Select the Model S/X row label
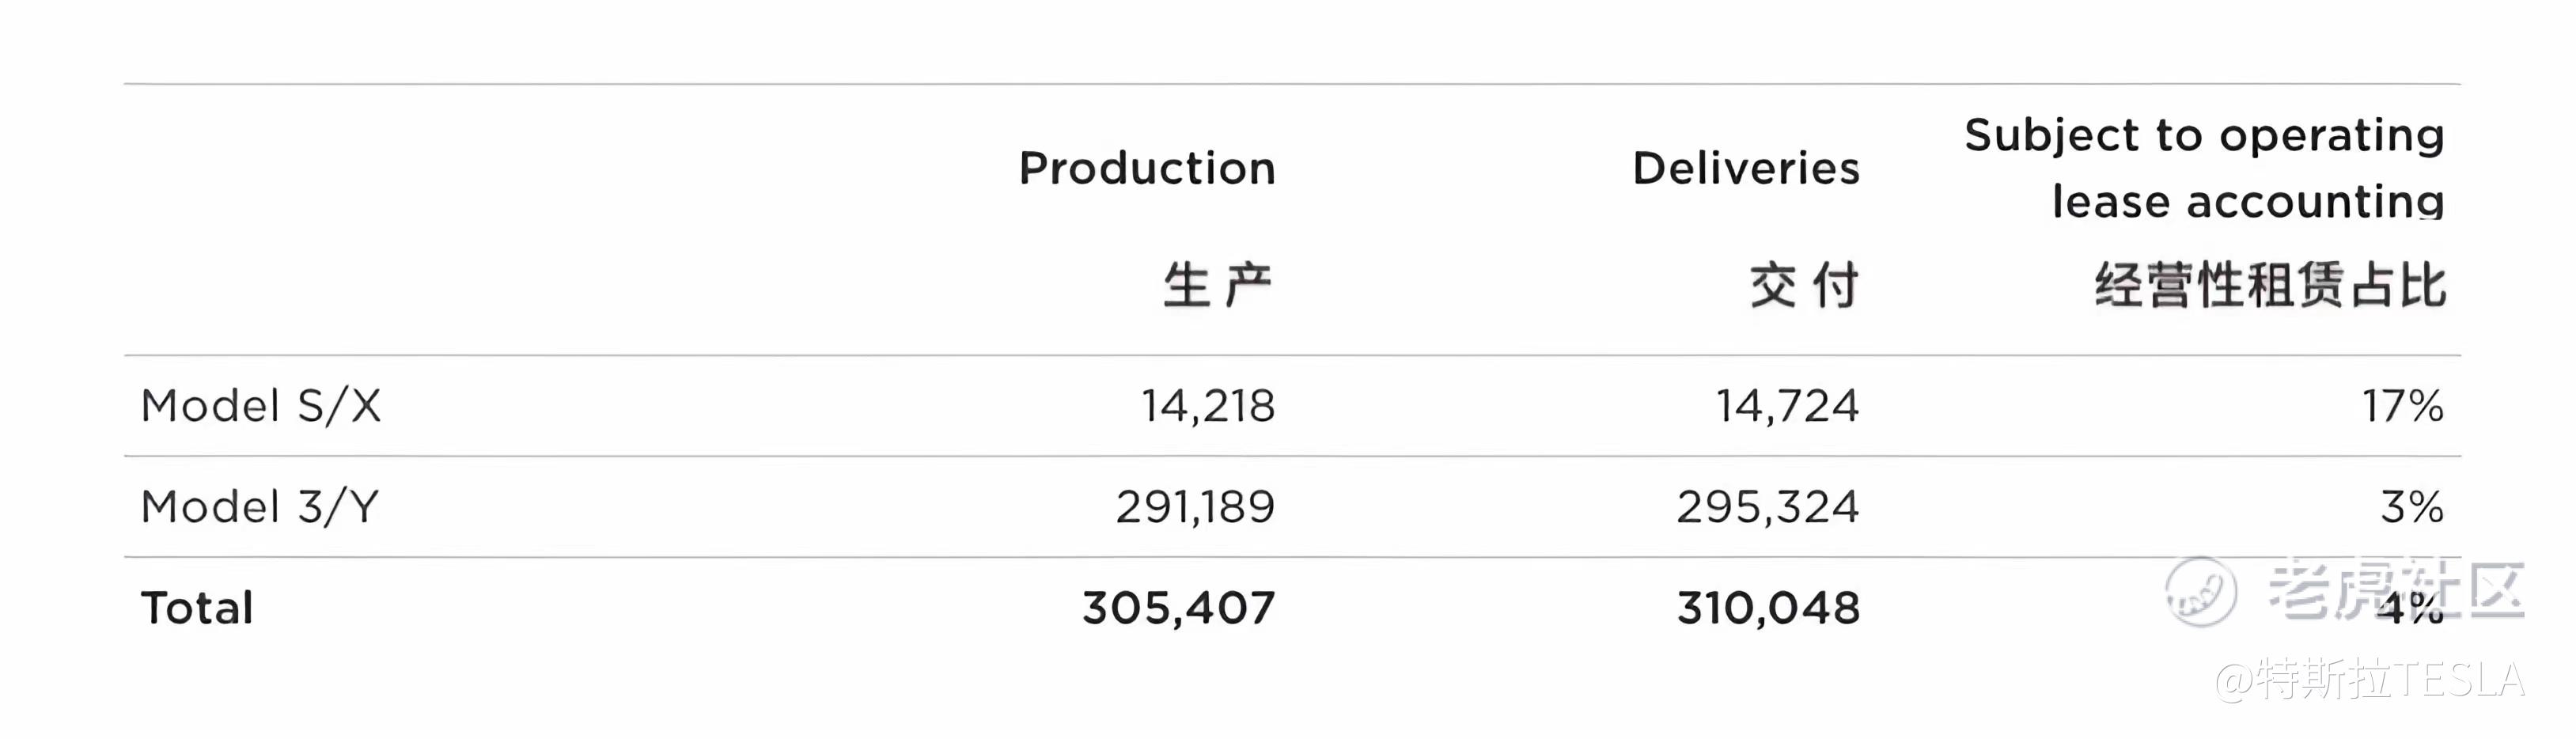Screen dimensions: 2576x739 pos(261,406)
